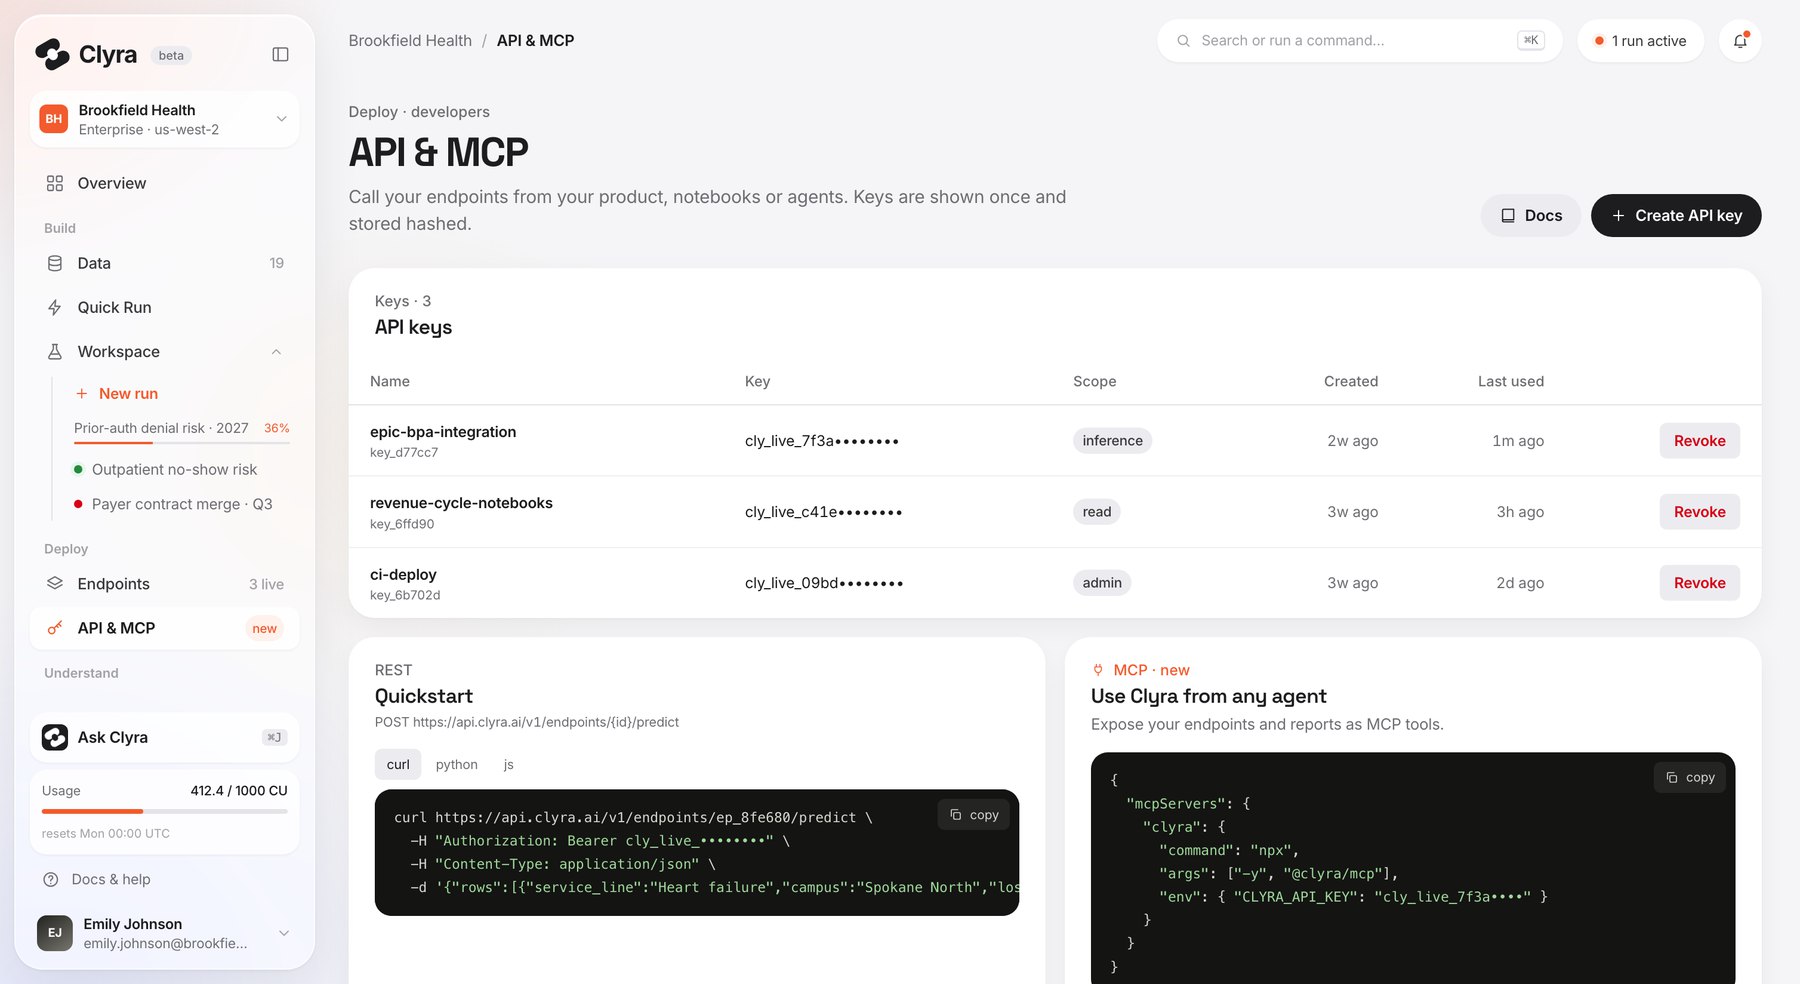Open the Docs button
This screenshot has height=984, width=1800.
[x=1530, y=216]
